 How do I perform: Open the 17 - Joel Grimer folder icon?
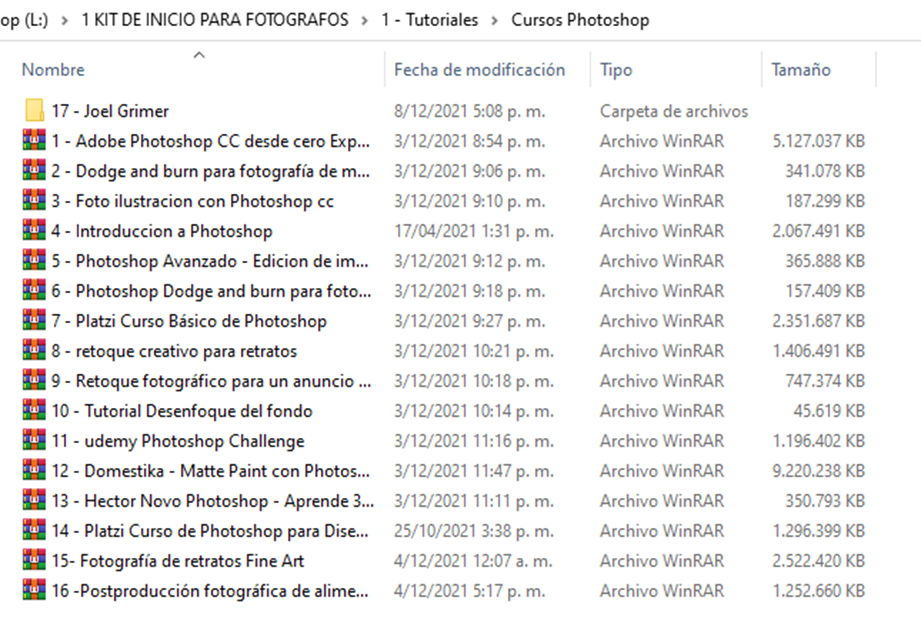click(x=35, y=110)
